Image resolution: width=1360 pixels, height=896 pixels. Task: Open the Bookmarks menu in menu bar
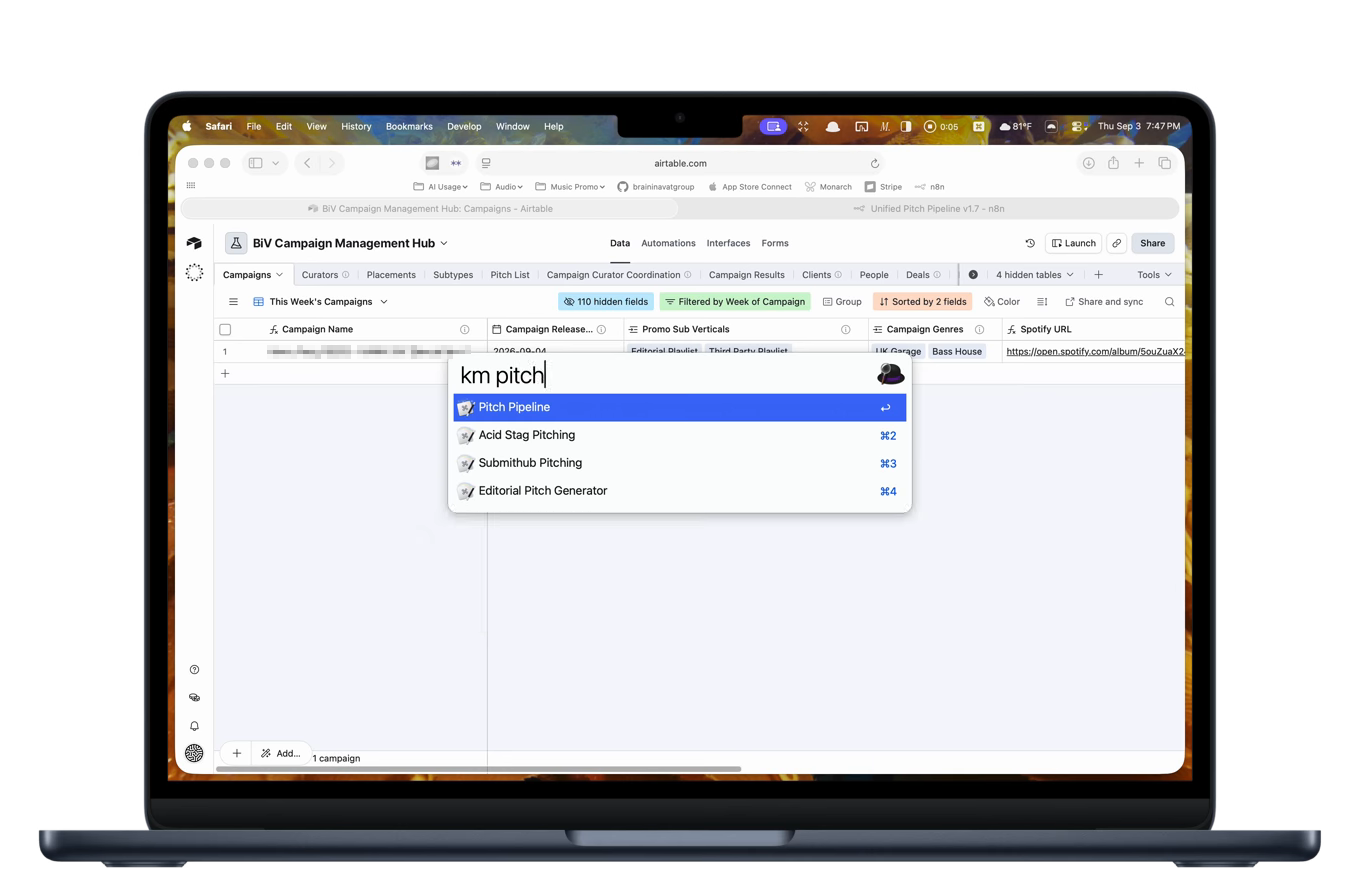pyautogui.click(x=409, y=127)
